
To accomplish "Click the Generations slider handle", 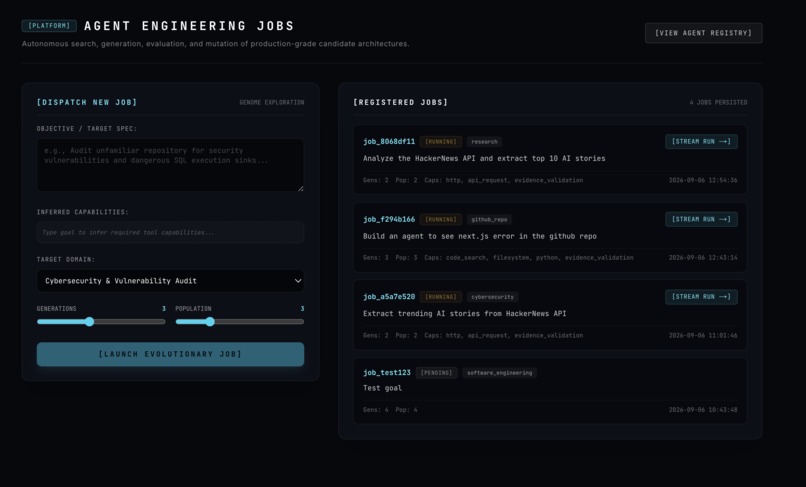I will [89, 322].
